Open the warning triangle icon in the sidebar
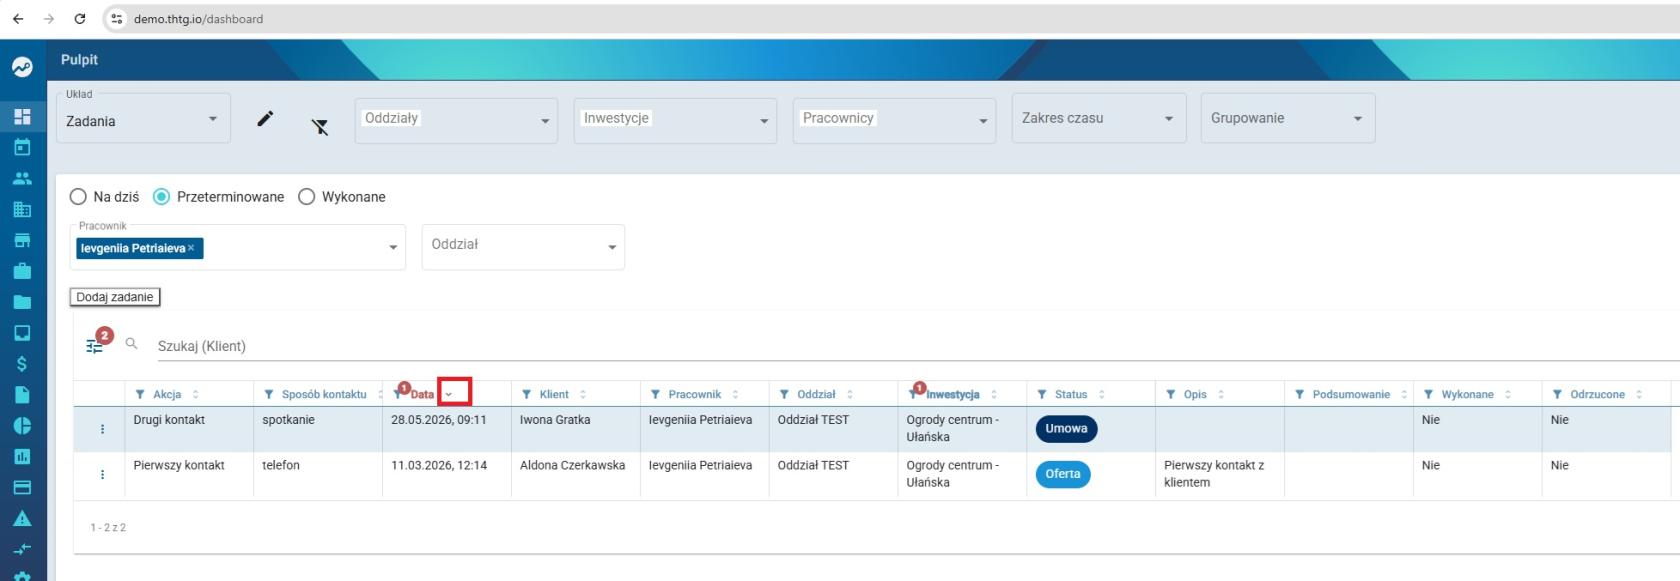The width and height of the screenshot is (1680, 581). [22, 518]
